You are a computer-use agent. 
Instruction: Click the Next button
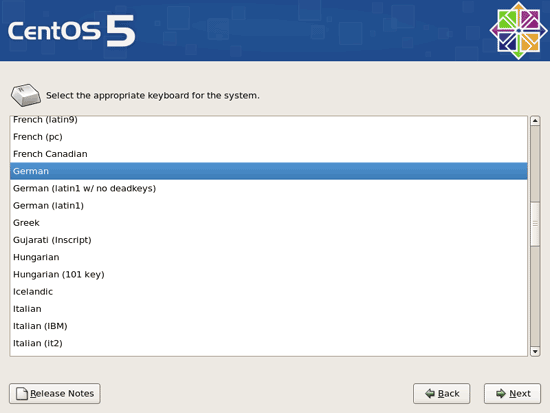coord(512,393)
